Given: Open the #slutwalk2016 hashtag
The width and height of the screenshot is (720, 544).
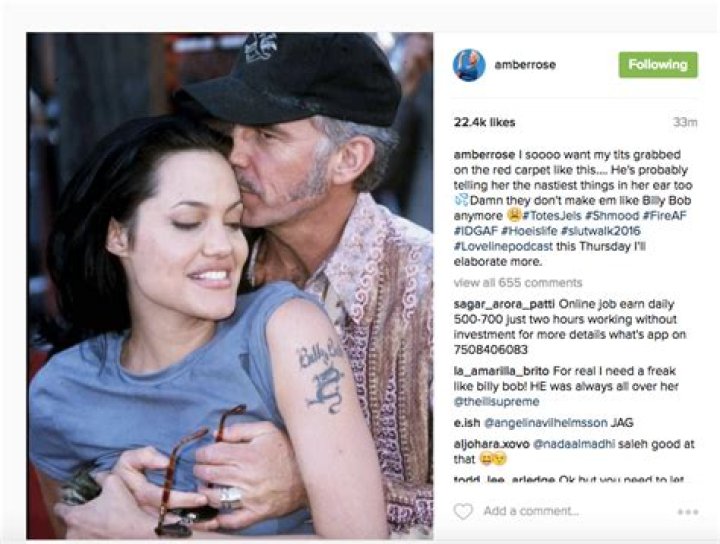Looking at the screenshot, I should pyautogui.click(x=601, y=230).
